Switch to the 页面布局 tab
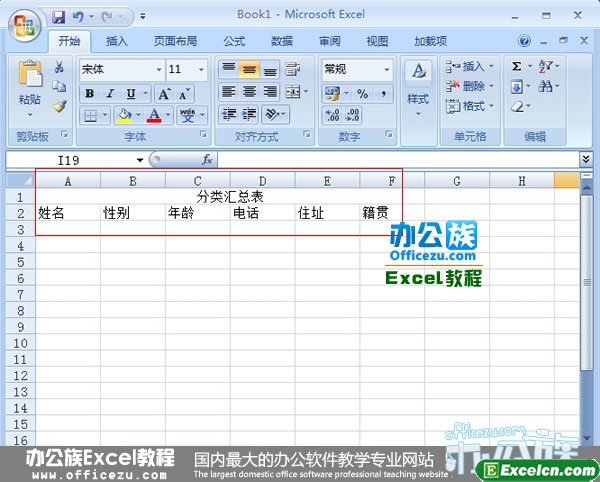Viewport: 600px width, 482px height. coord(175,41)
